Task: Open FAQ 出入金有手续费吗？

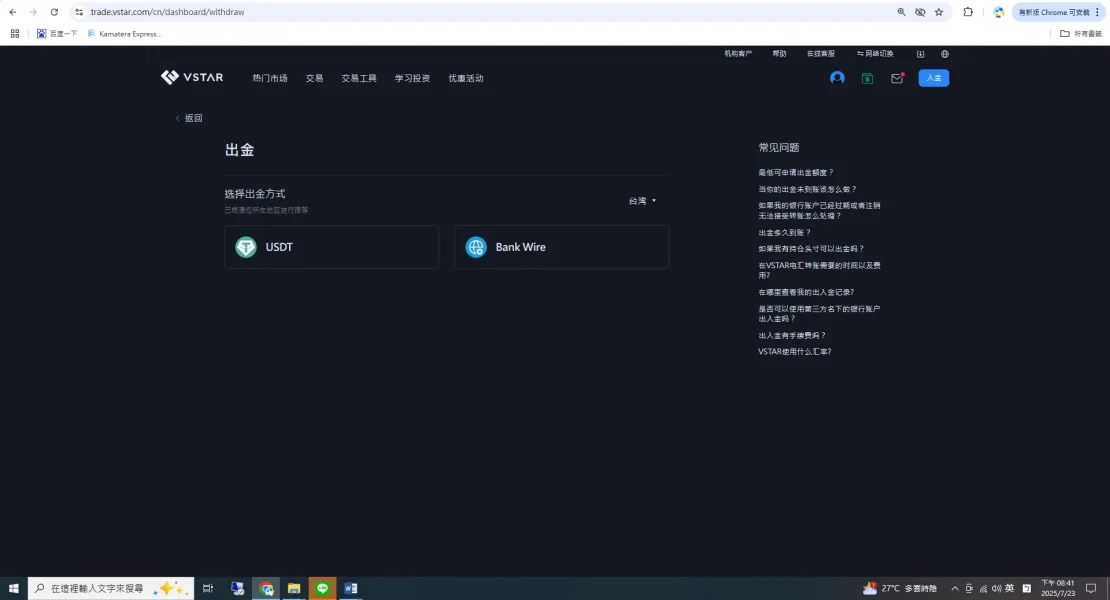Action: [792, 335]
